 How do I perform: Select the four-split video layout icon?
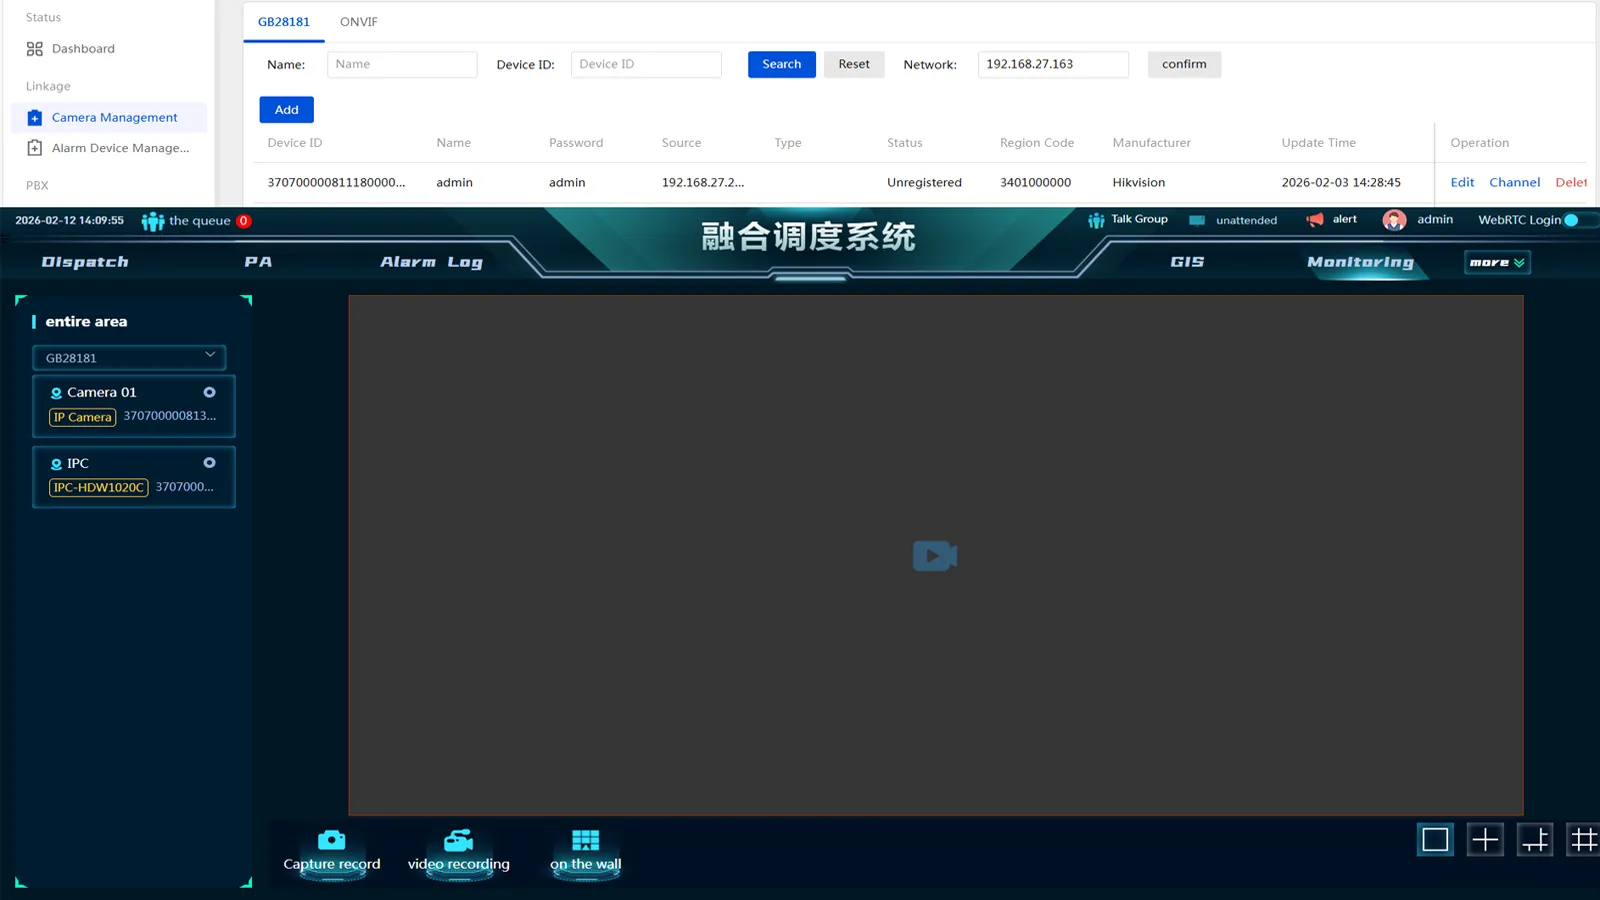pyautogui.click(x=1485, y=840)
